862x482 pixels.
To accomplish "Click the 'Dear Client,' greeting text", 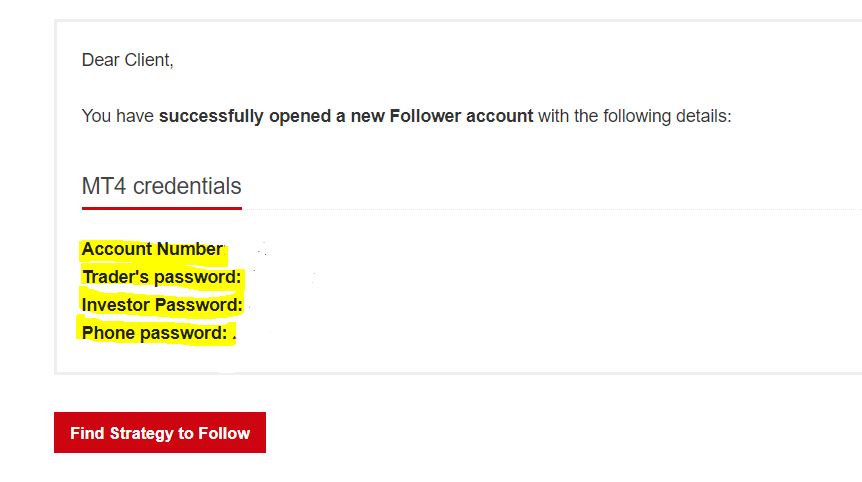I will tap(127, 60).
